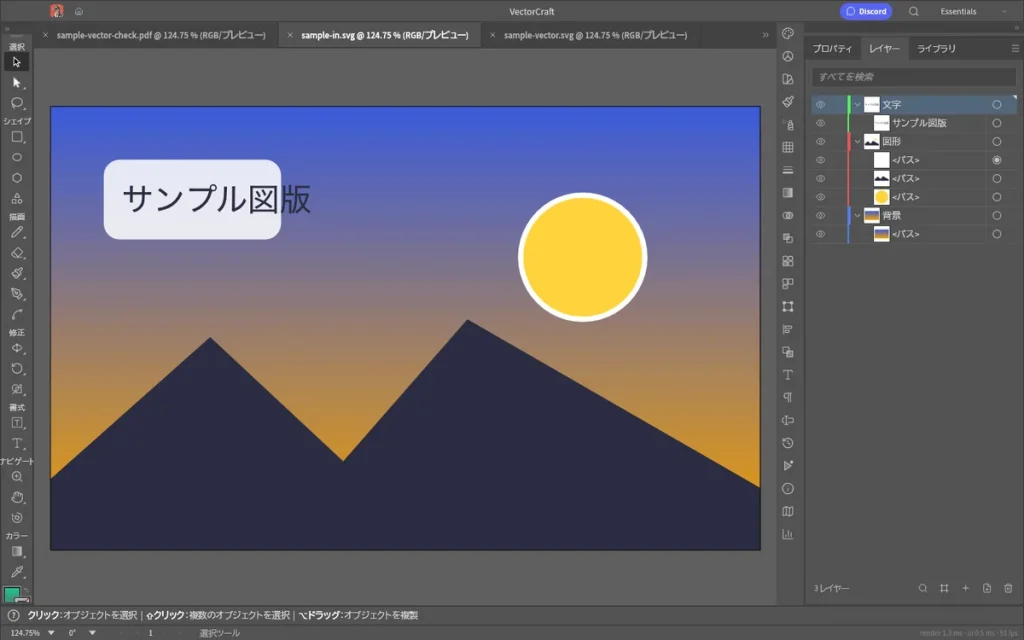Select the レイヤー panel tab
Image resolution: width=1024 pixels, height=640 pixels.
tap(884, 48)
